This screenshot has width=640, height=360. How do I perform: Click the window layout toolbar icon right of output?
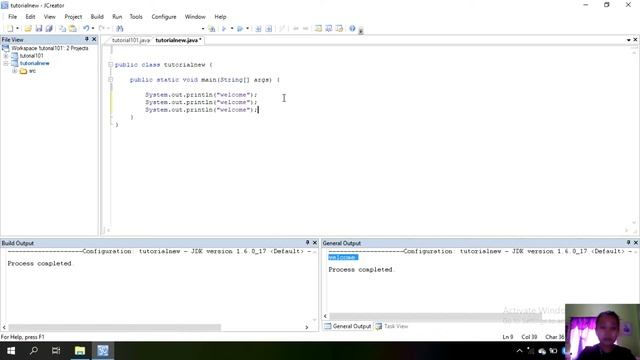coord(339,29)
